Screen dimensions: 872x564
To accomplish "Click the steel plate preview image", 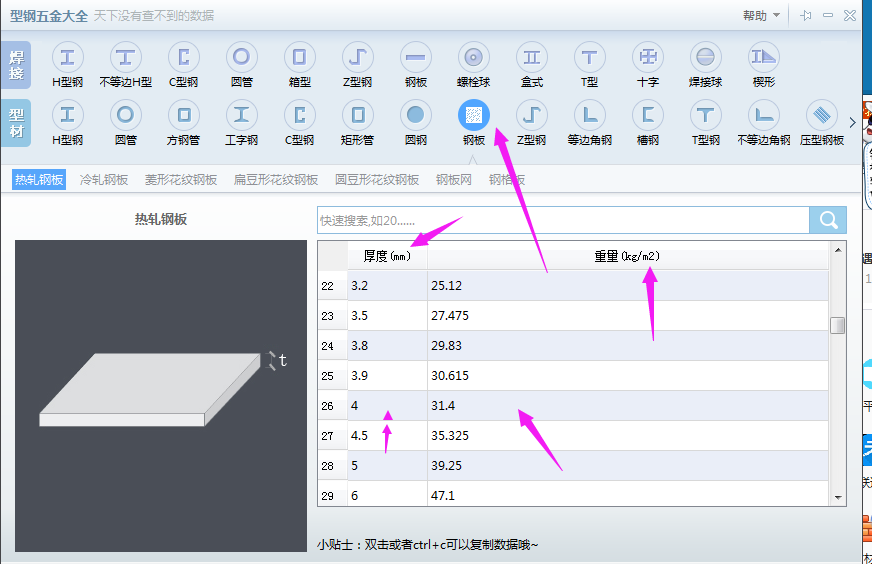I will (161, 396).
